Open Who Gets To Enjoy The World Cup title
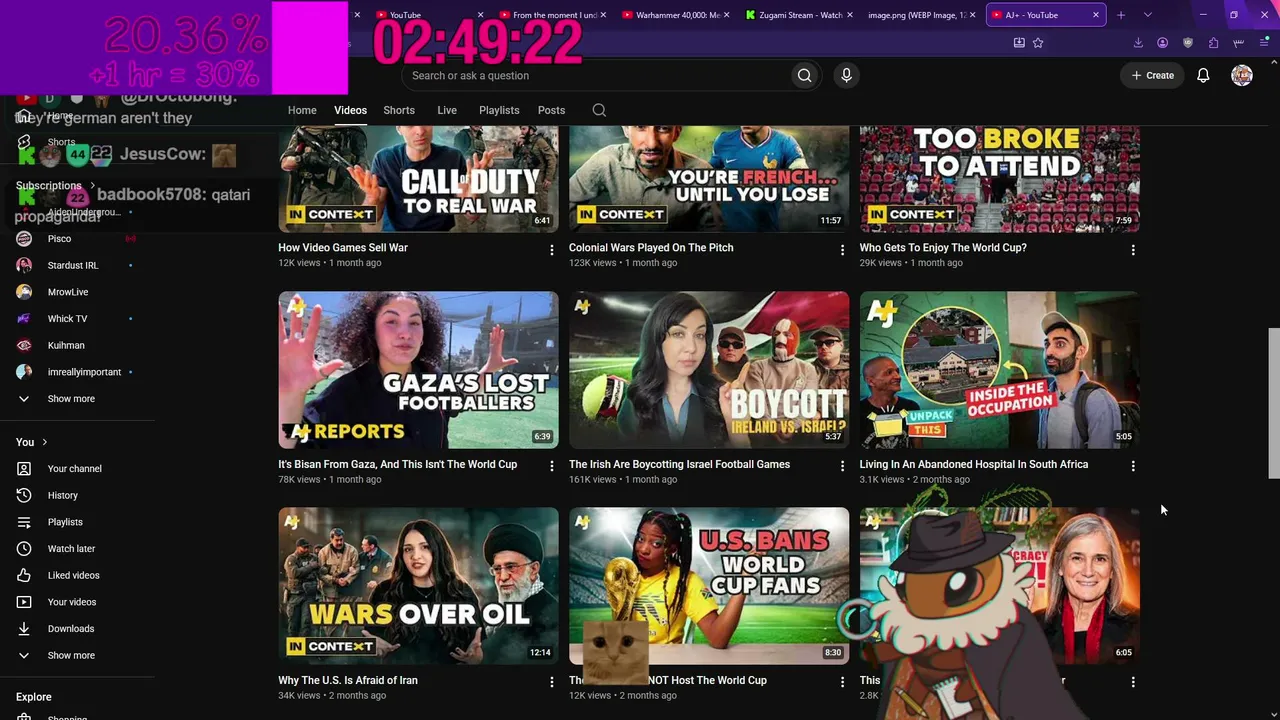Image resolution: width=1280 pixels, height=720 pixels. pos(943,248)
